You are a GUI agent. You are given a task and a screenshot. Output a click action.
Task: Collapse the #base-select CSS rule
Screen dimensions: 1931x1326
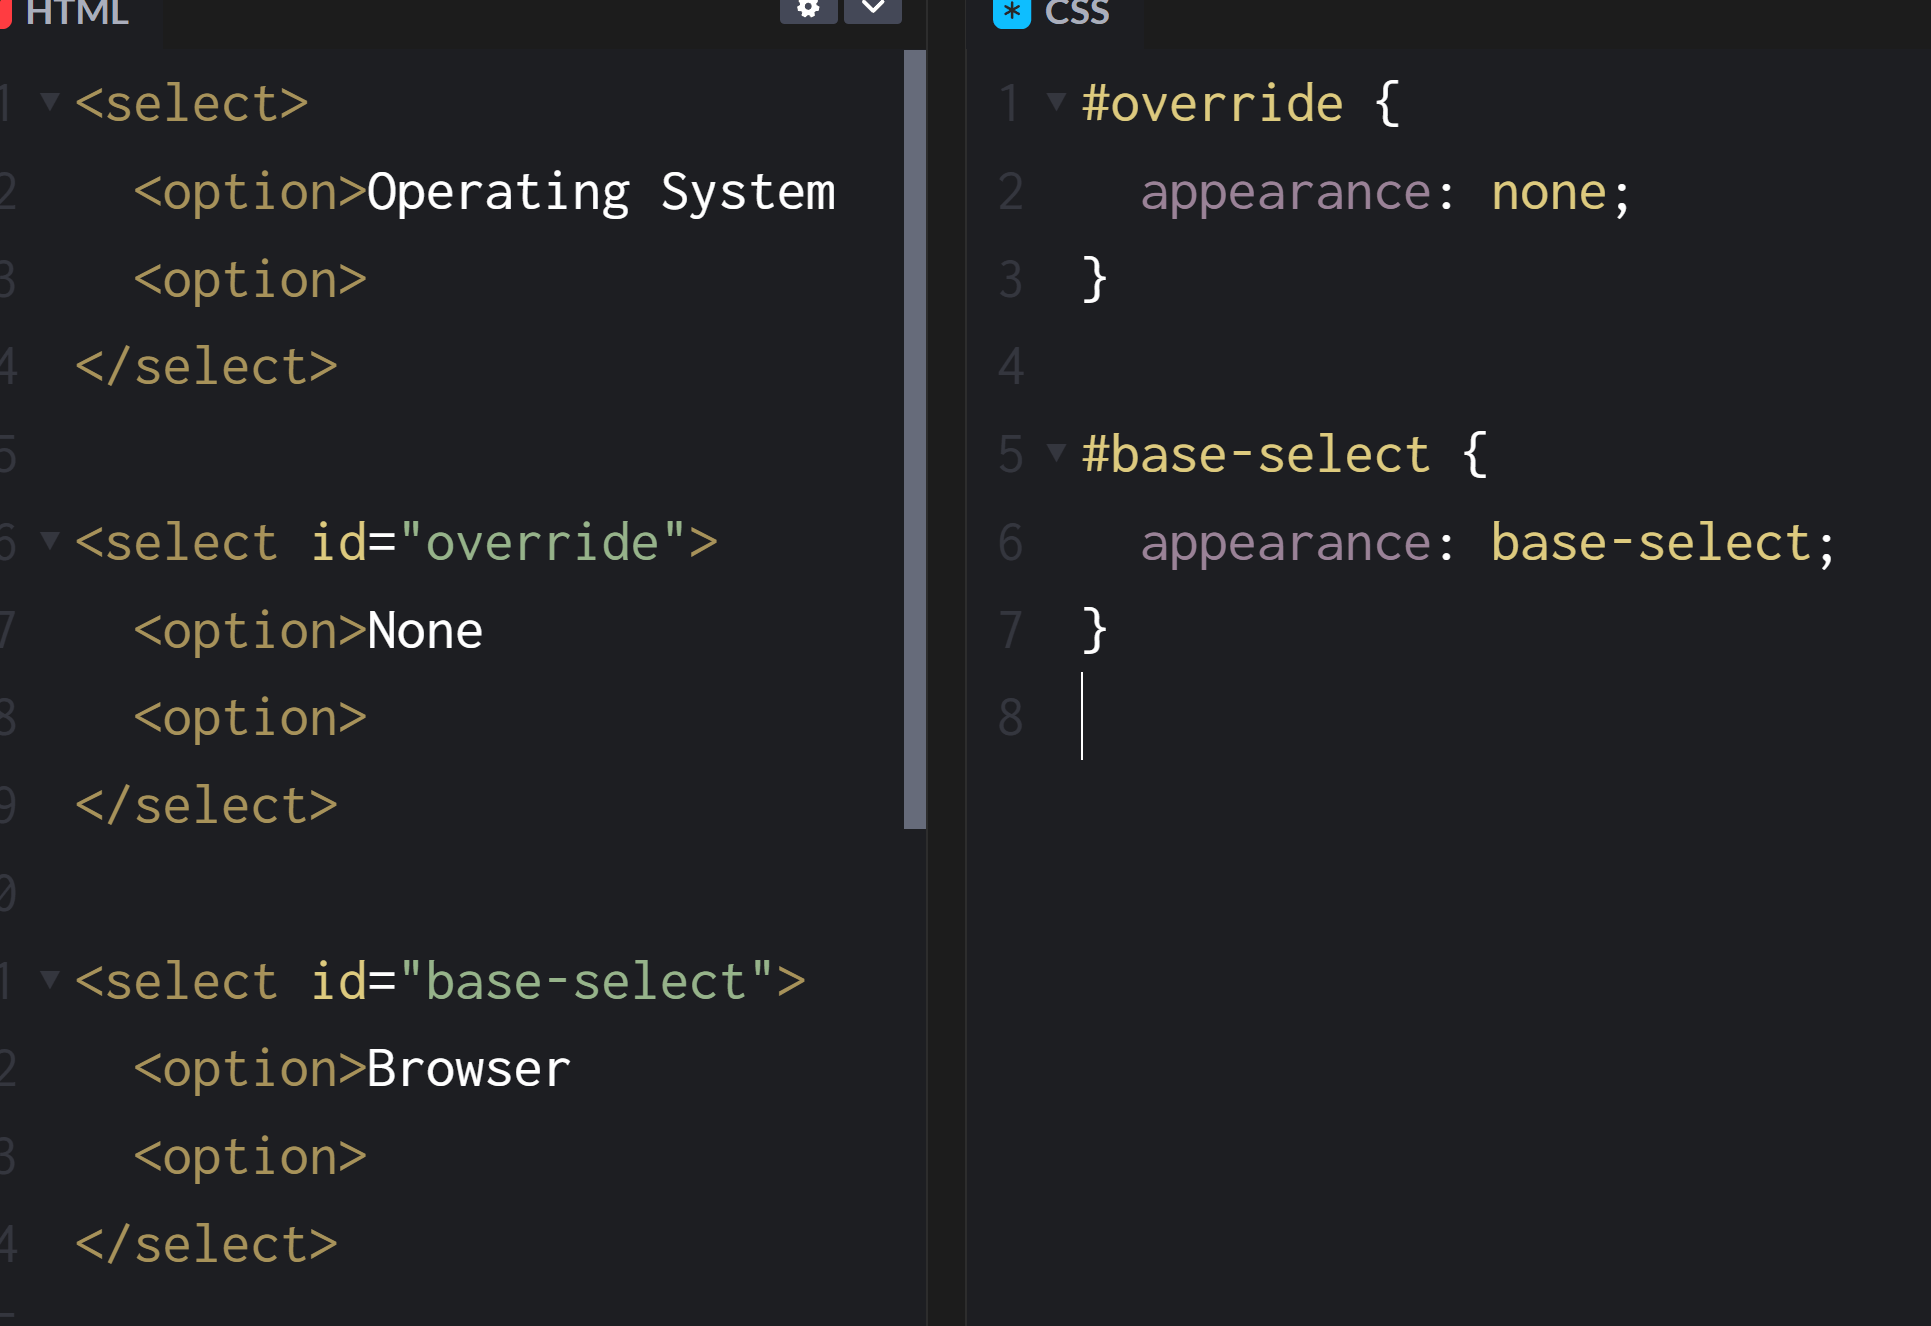tap(1055, 452)
